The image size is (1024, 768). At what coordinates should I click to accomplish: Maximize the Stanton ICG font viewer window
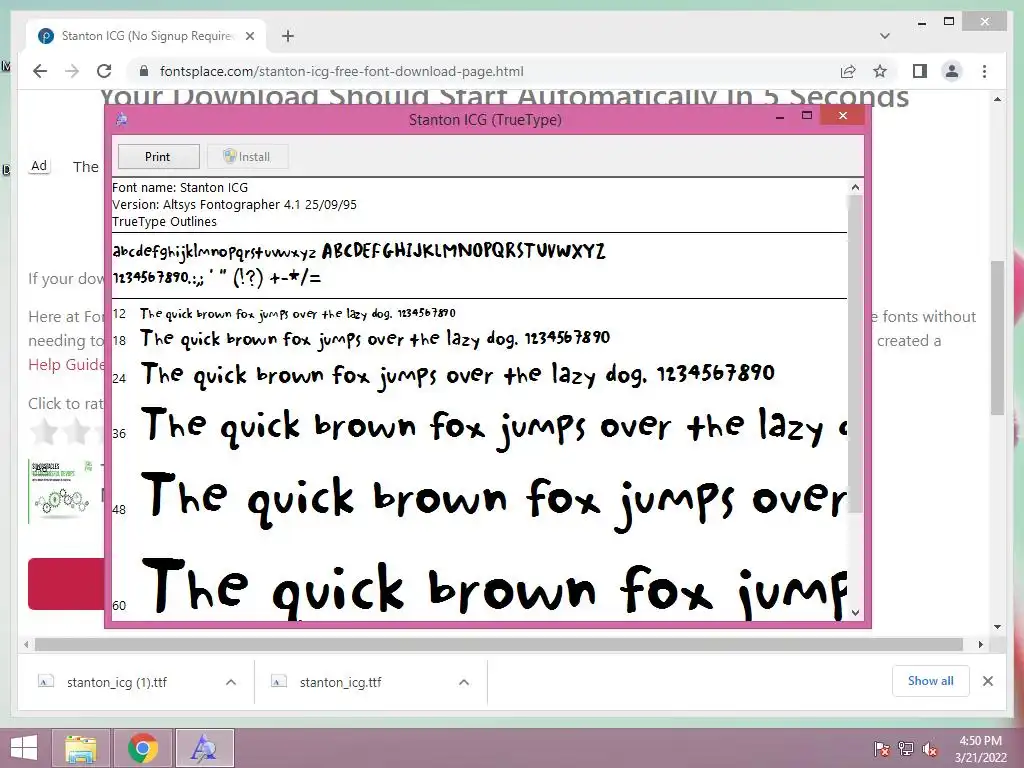(x=807, y=116)
